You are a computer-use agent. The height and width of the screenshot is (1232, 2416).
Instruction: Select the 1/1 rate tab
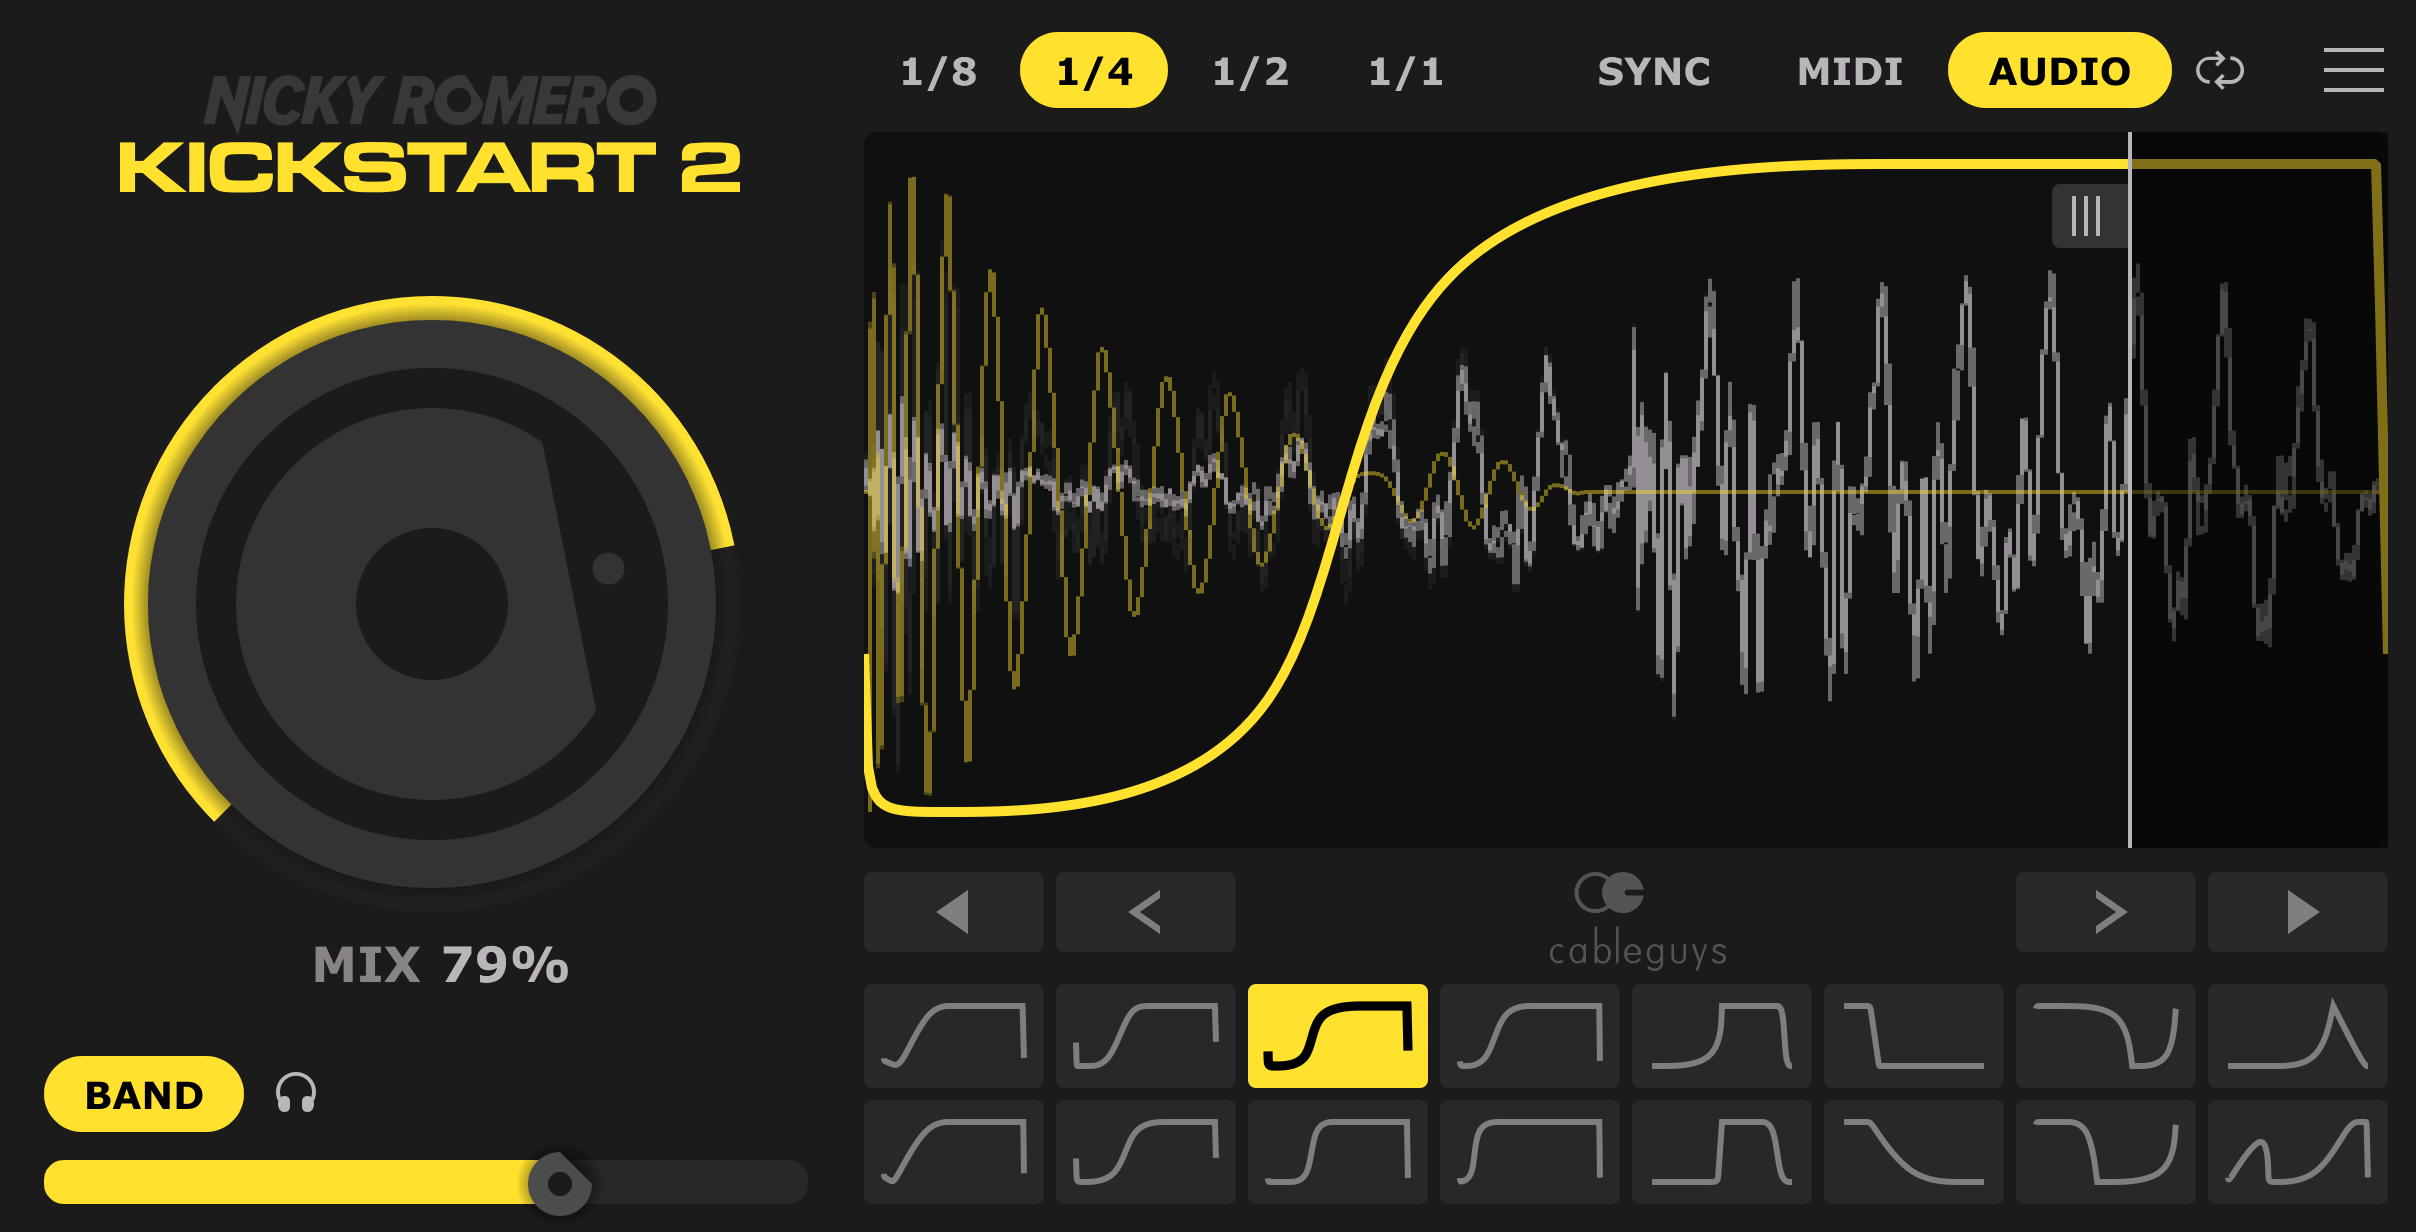1408,70
